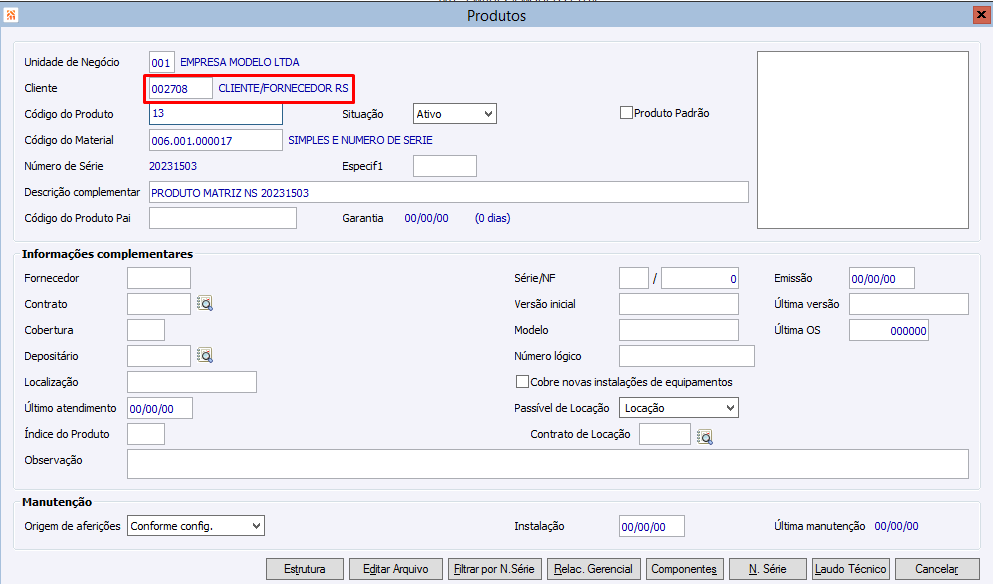
Task: Click the Descrição complementar text field
Action: [x=448, y=193]
